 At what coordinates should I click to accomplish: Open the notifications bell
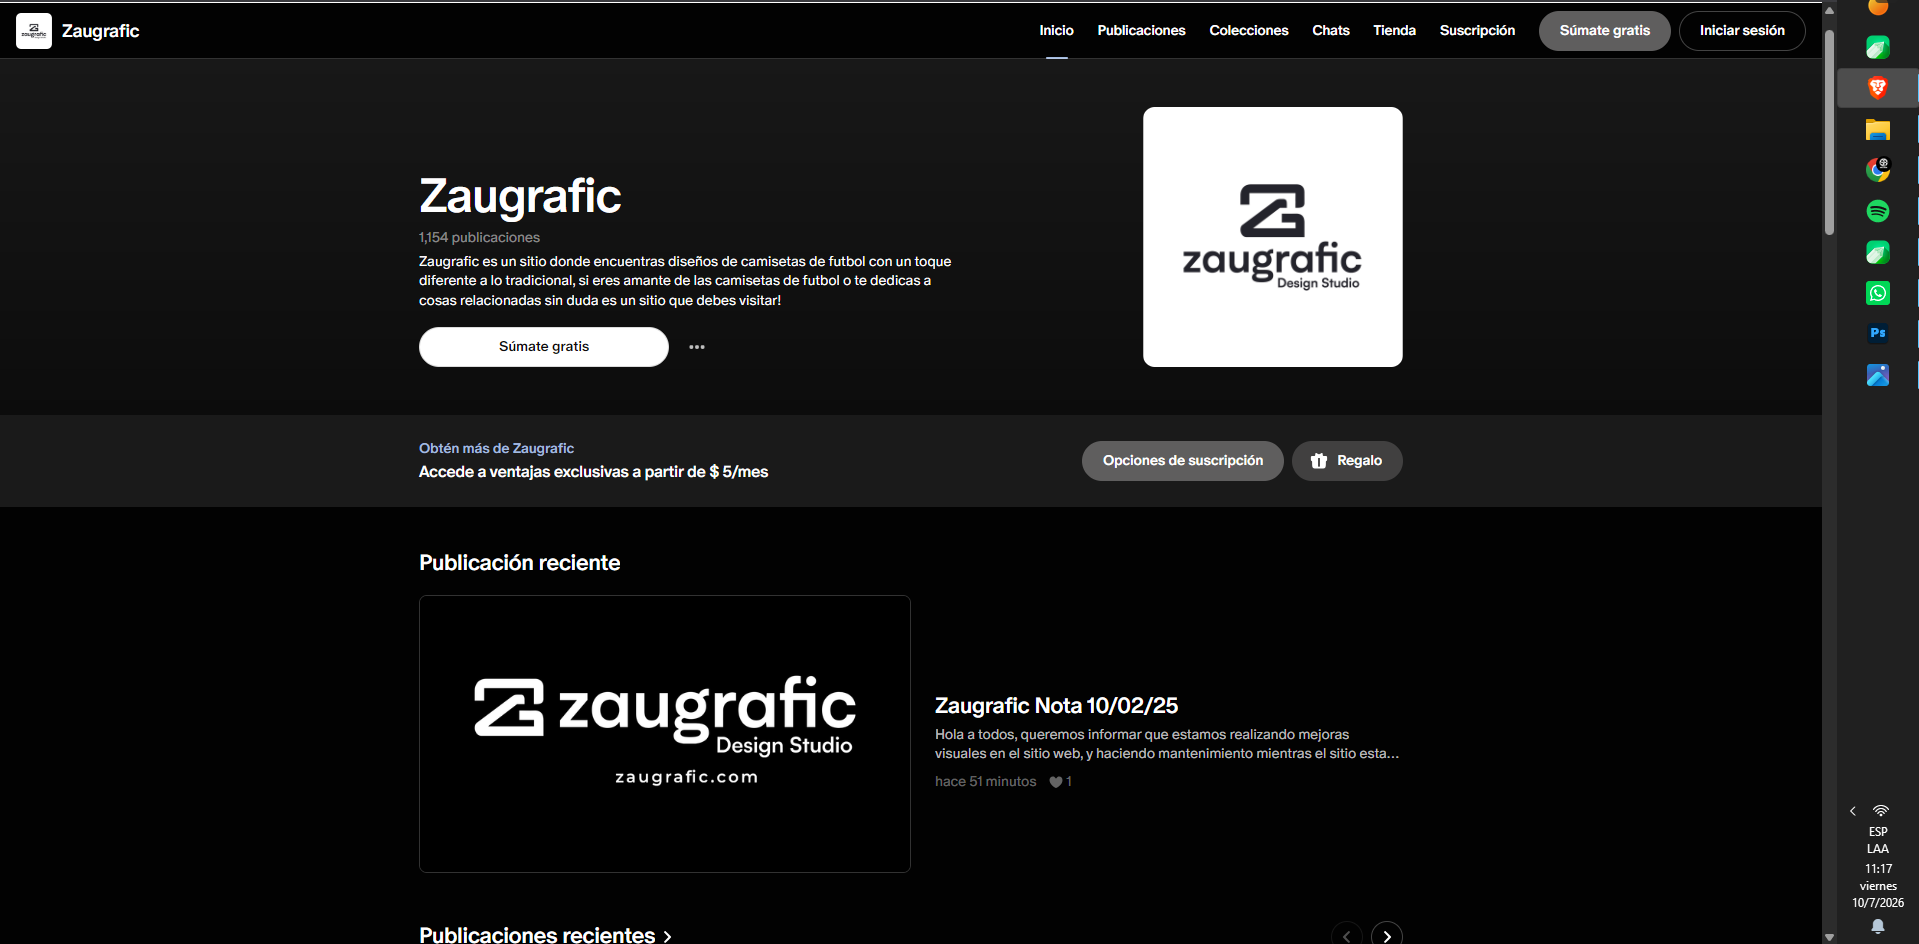click(x=1878, y=927)
